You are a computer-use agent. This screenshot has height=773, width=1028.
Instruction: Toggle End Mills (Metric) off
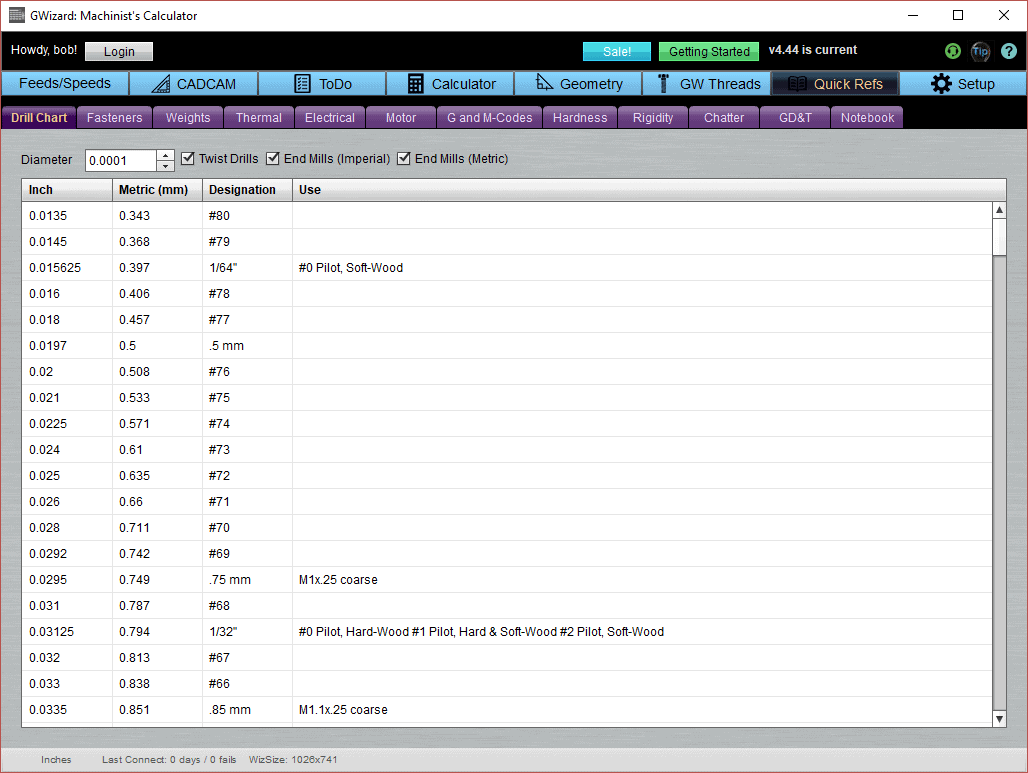(404, 158)
